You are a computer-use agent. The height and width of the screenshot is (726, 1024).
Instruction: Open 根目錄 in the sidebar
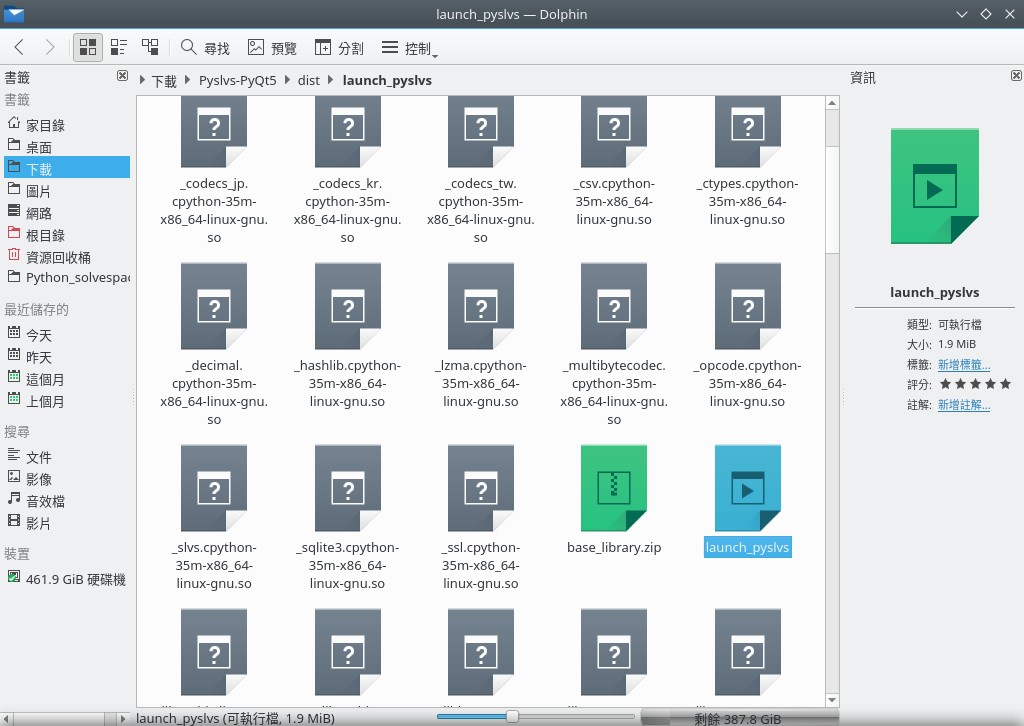pos(67,235)
